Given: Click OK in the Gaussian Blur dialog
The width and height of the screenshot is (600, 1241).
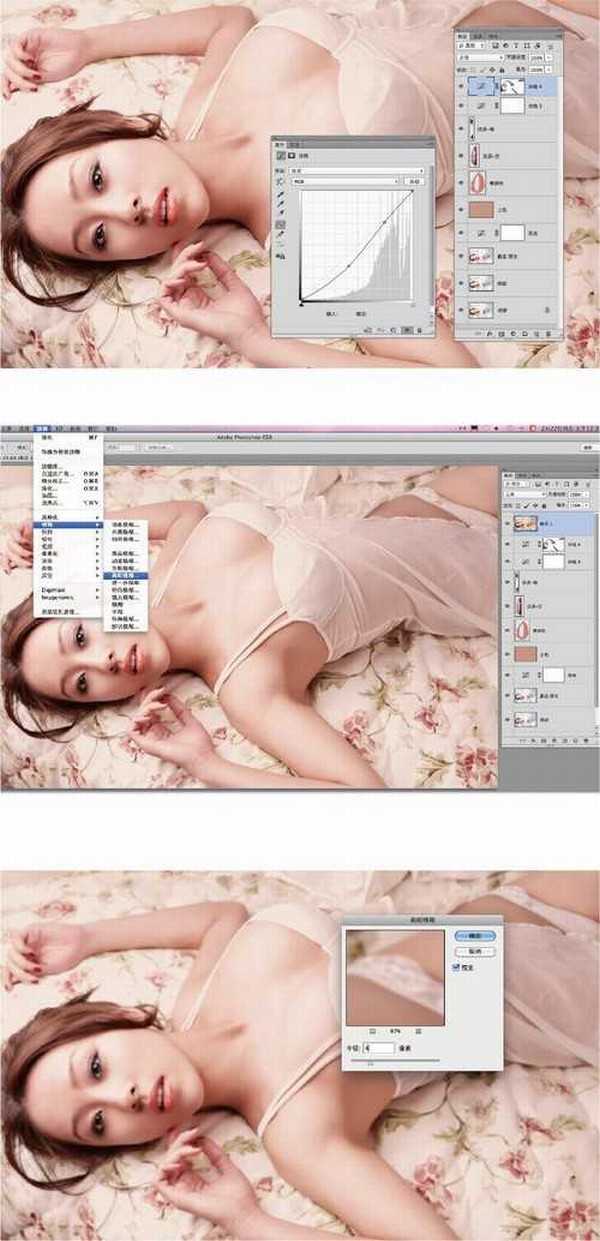Looking at the screenshot, I should (x=475, y=935).
